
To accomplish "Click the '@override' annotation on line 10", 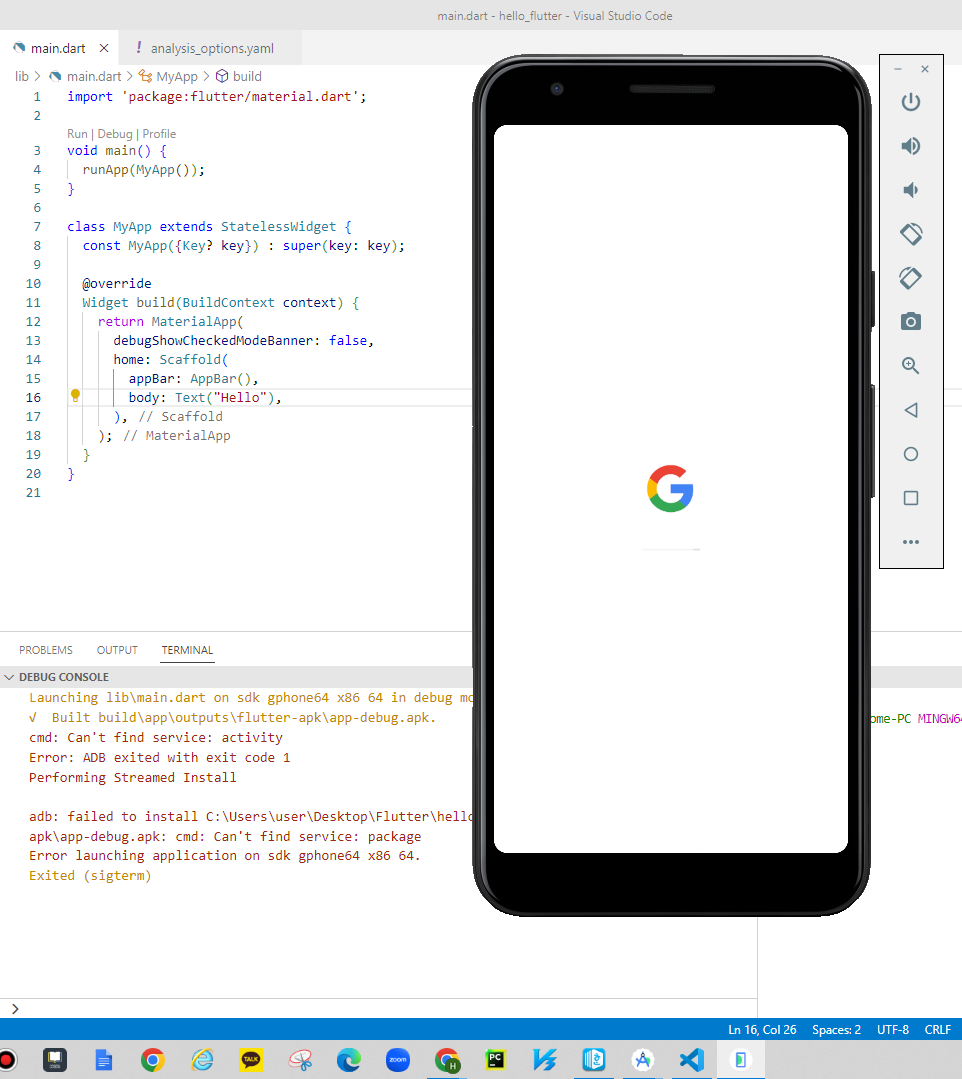I will pos(116,283).
